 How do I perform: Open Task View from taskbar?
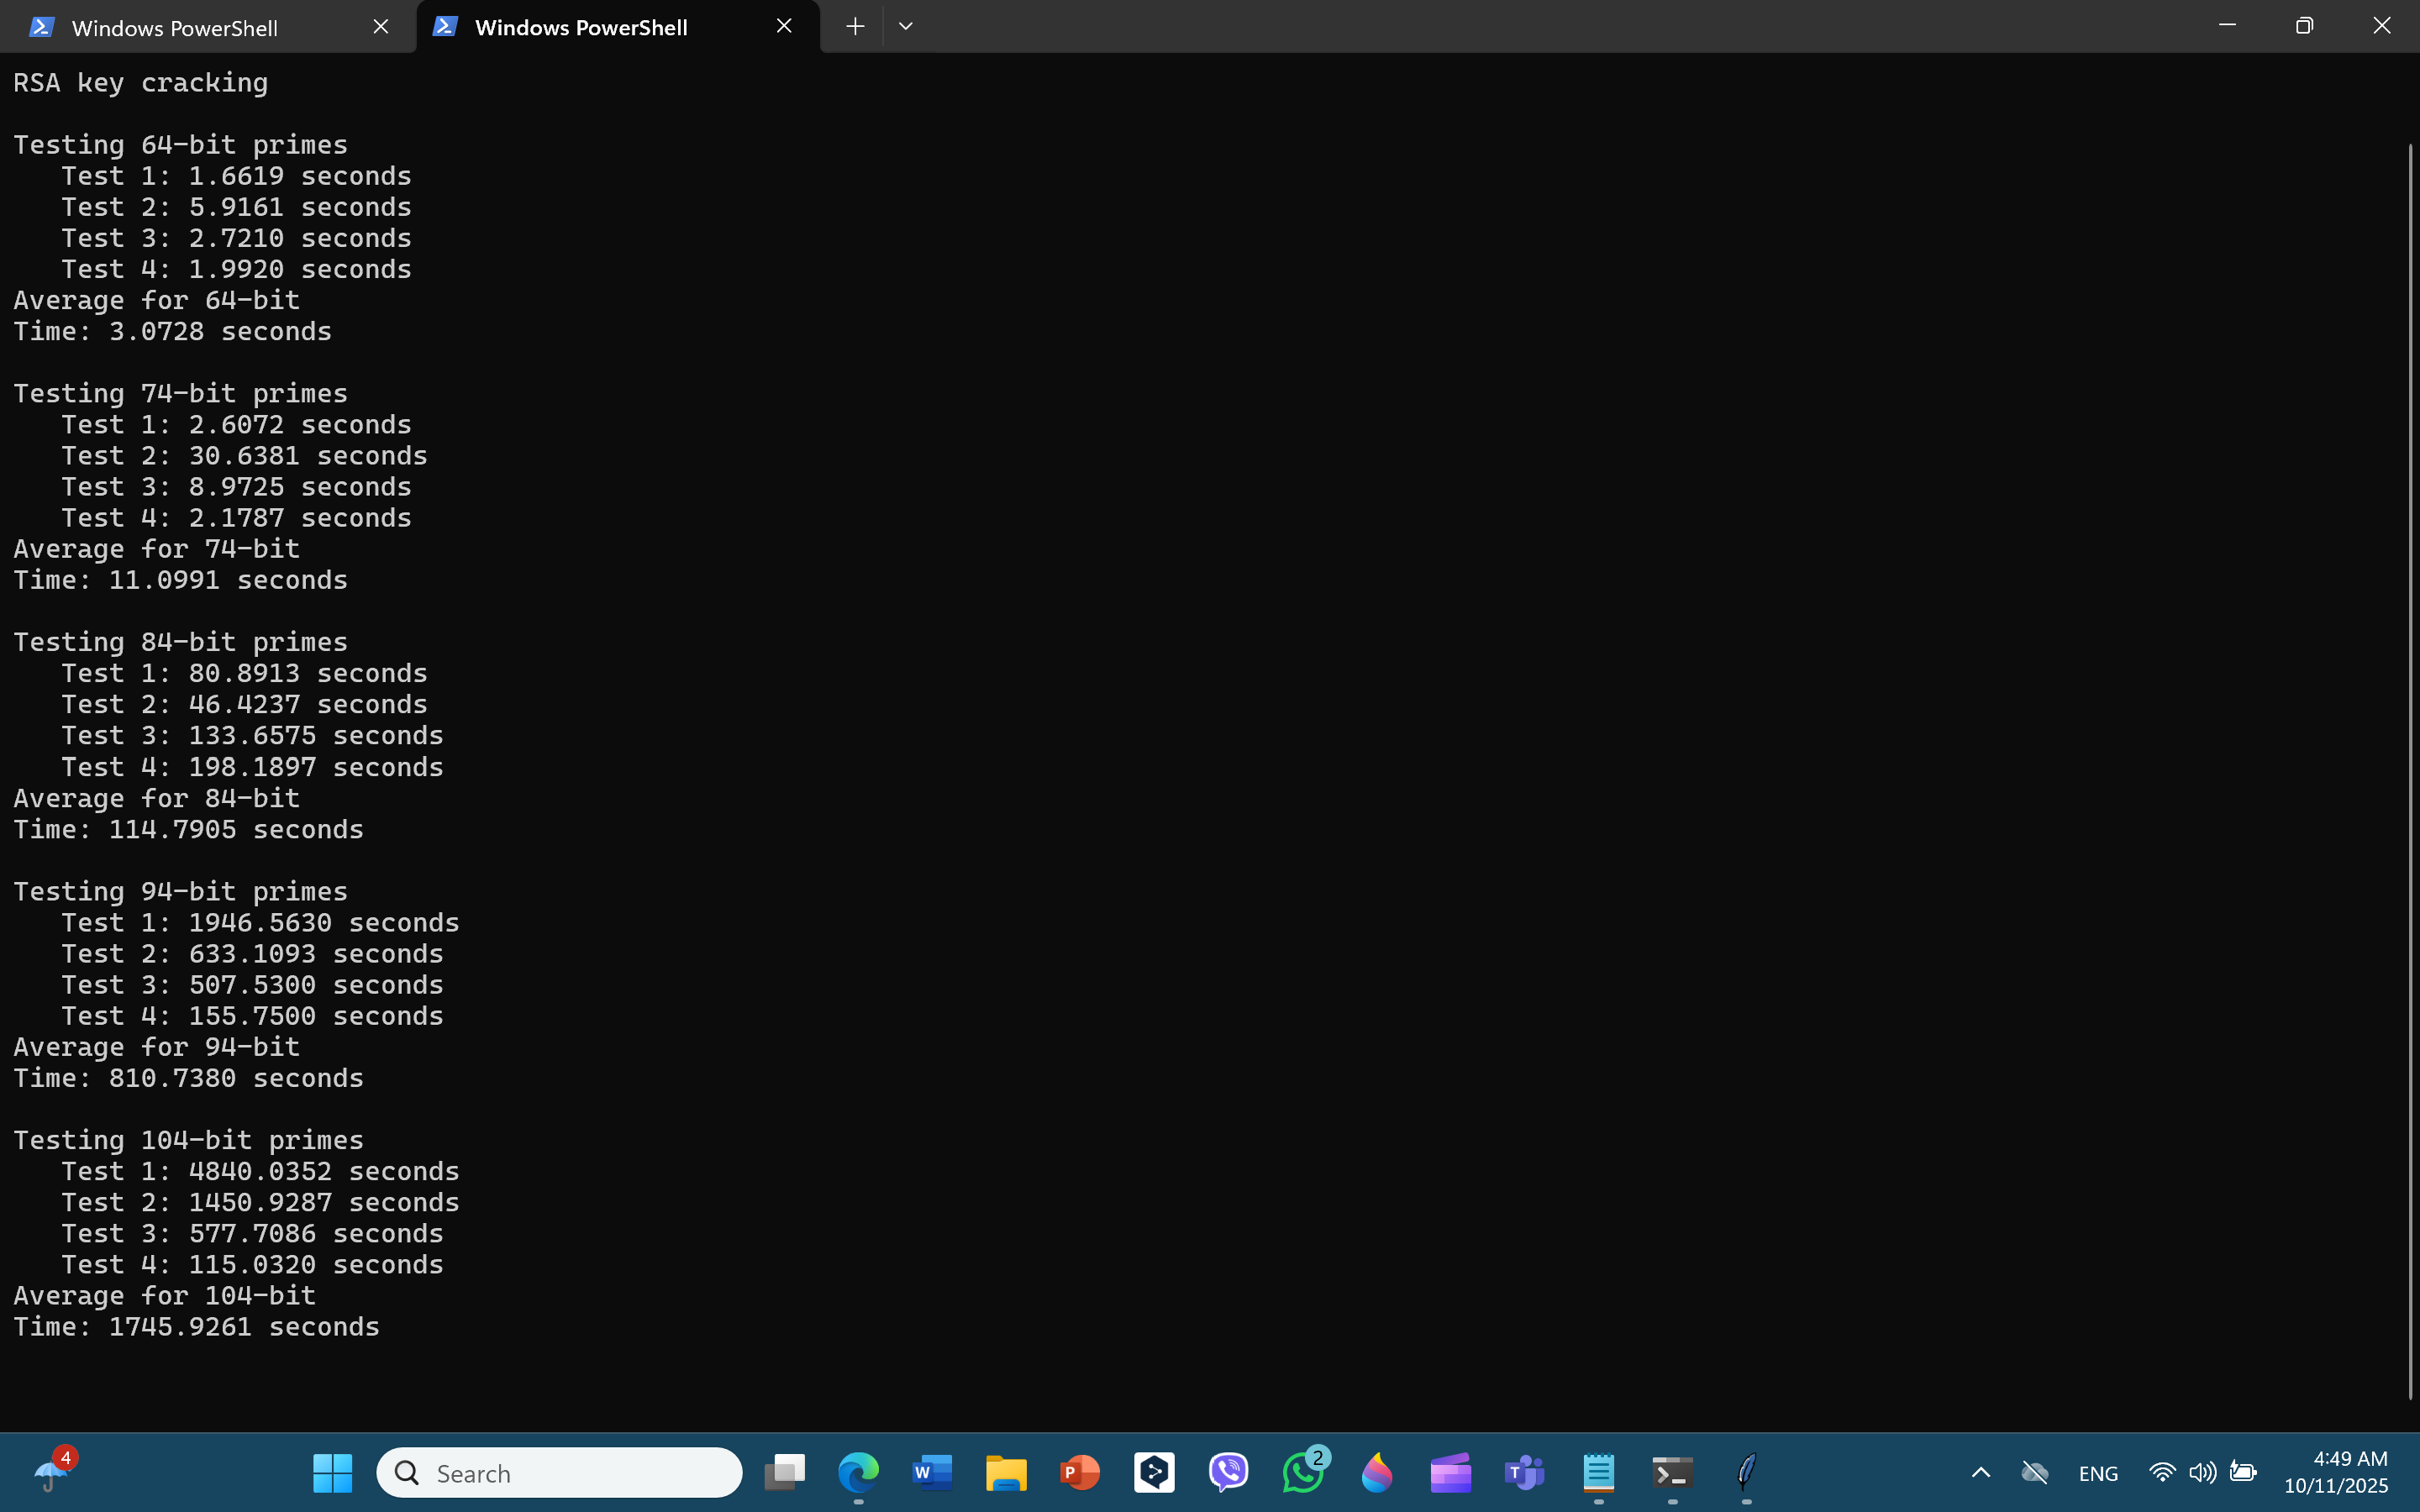[x=785, y=1472]
